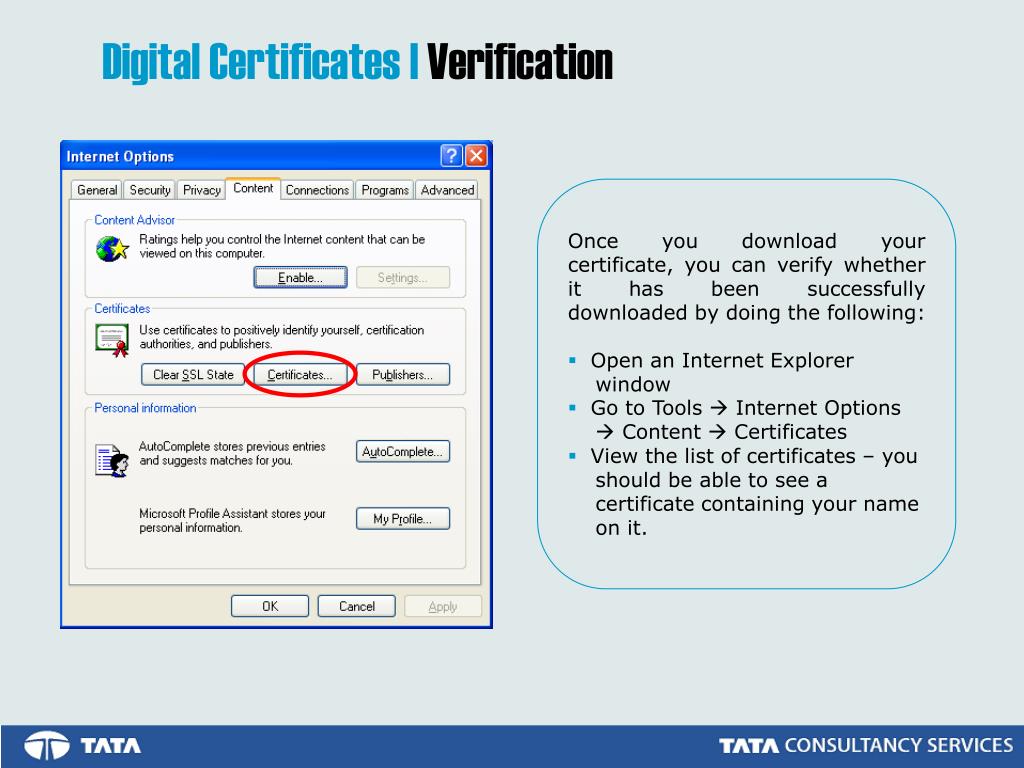Click the Personal information group label
The height and width of the screenshot is (768, 1024).
[x=145, y=408]
